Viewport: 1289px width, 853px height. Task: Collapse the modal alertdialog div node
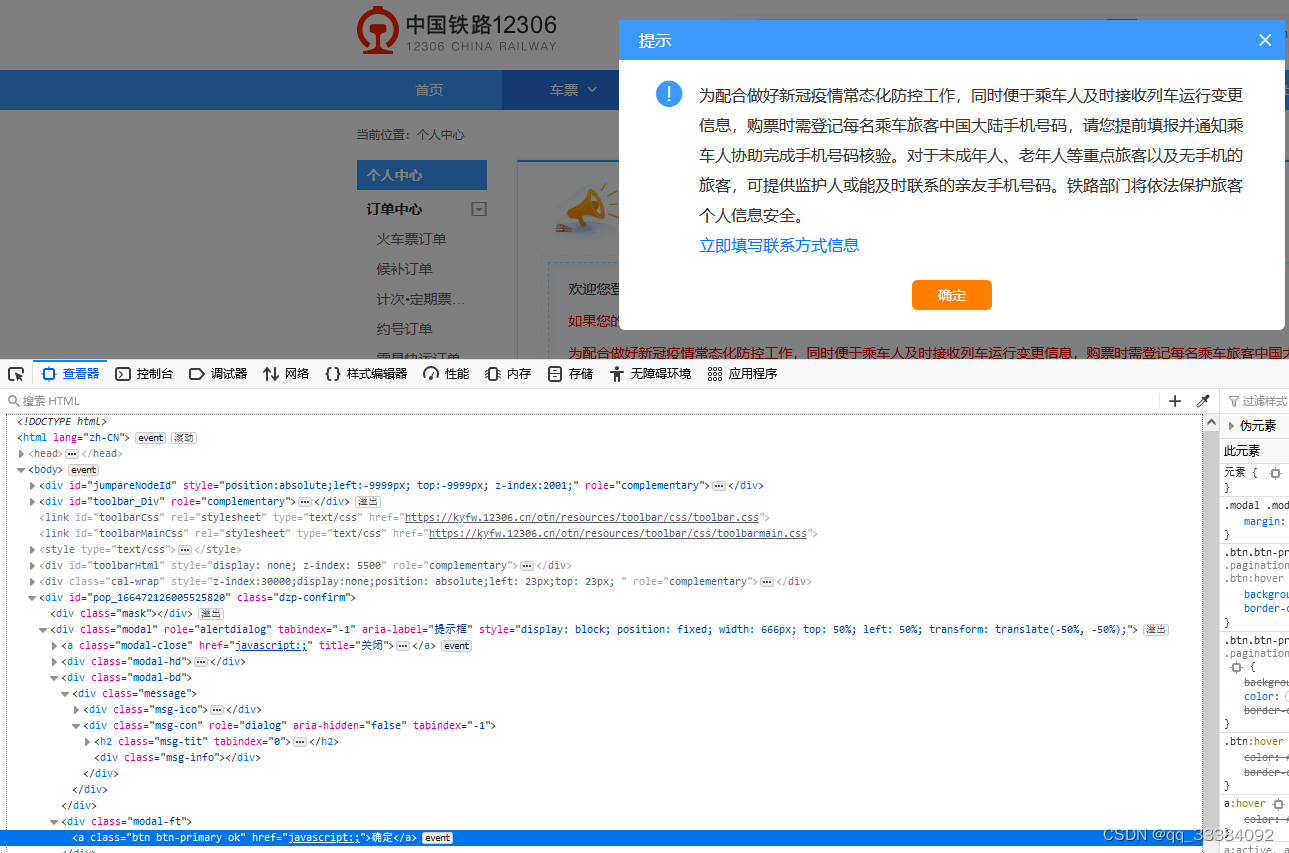43,630
